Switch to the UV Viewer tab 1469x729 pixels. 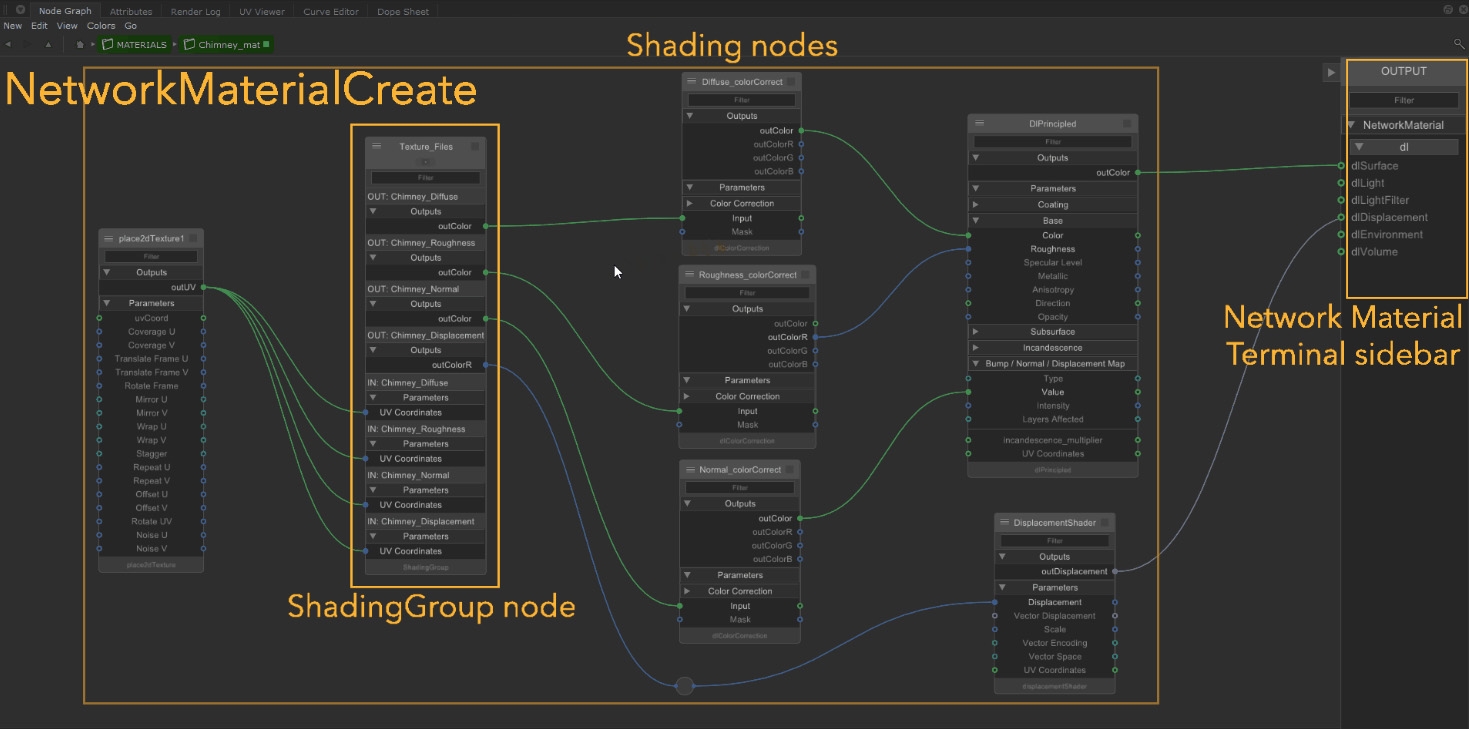pos(261,12)
